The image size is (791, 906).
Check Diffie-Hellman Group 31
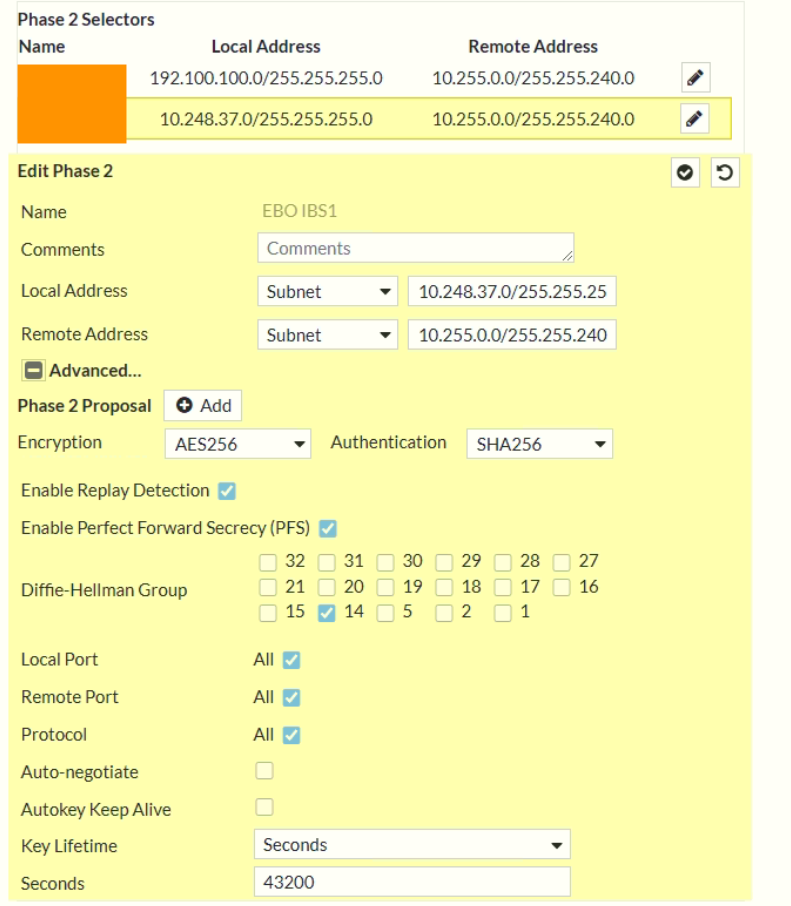point(327,562)
